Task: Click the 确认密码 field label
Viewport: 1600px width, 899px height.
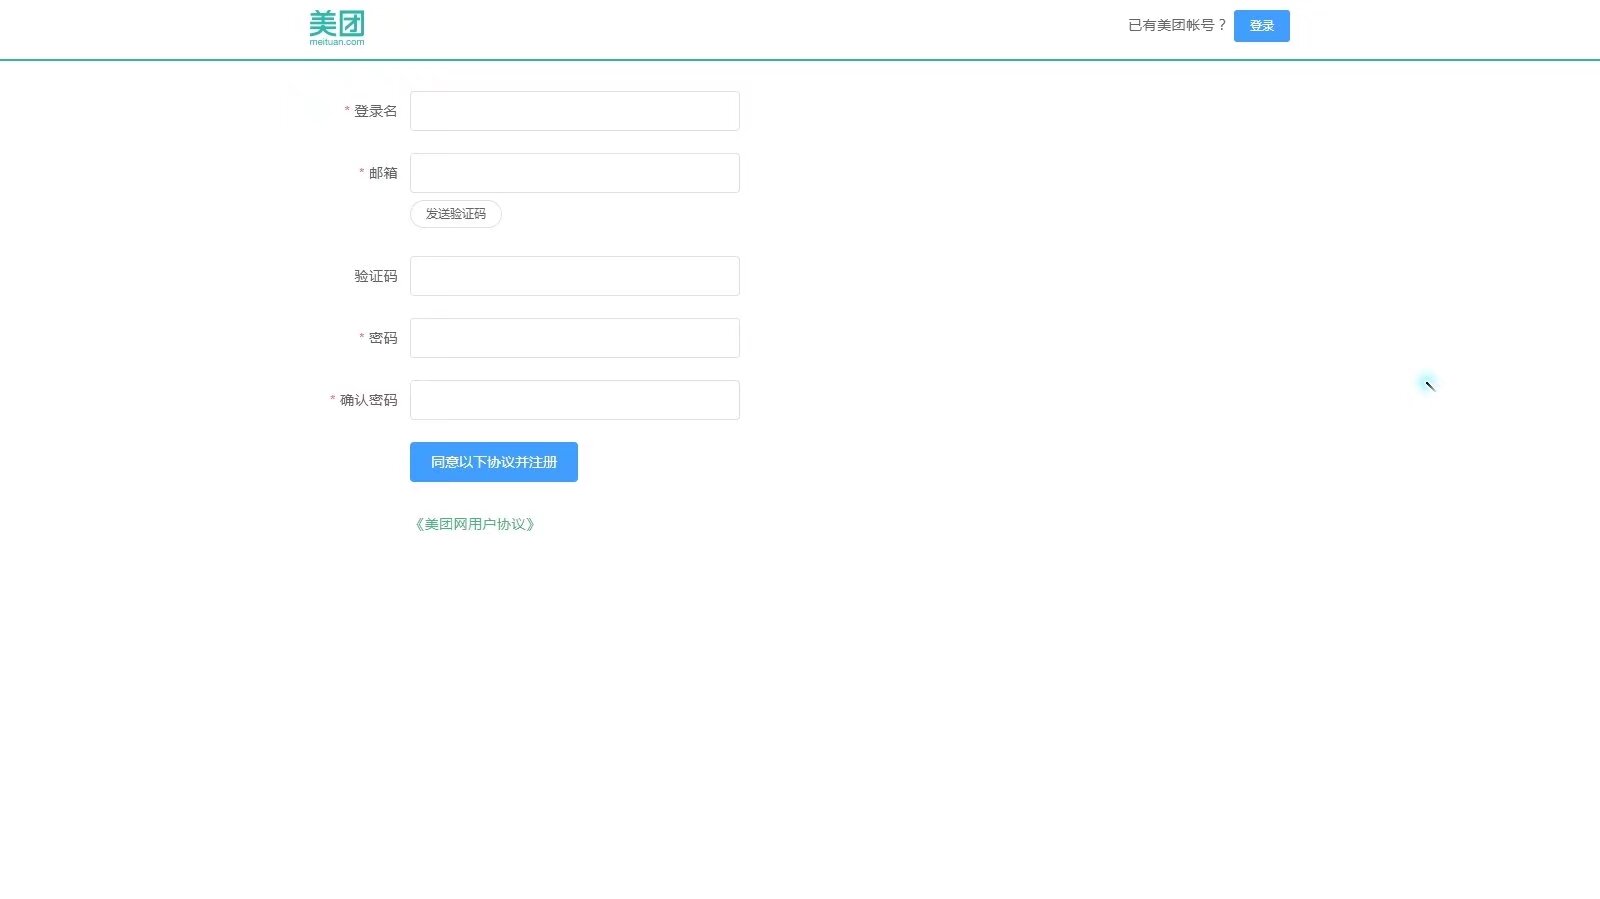Action: pos(369,400)
